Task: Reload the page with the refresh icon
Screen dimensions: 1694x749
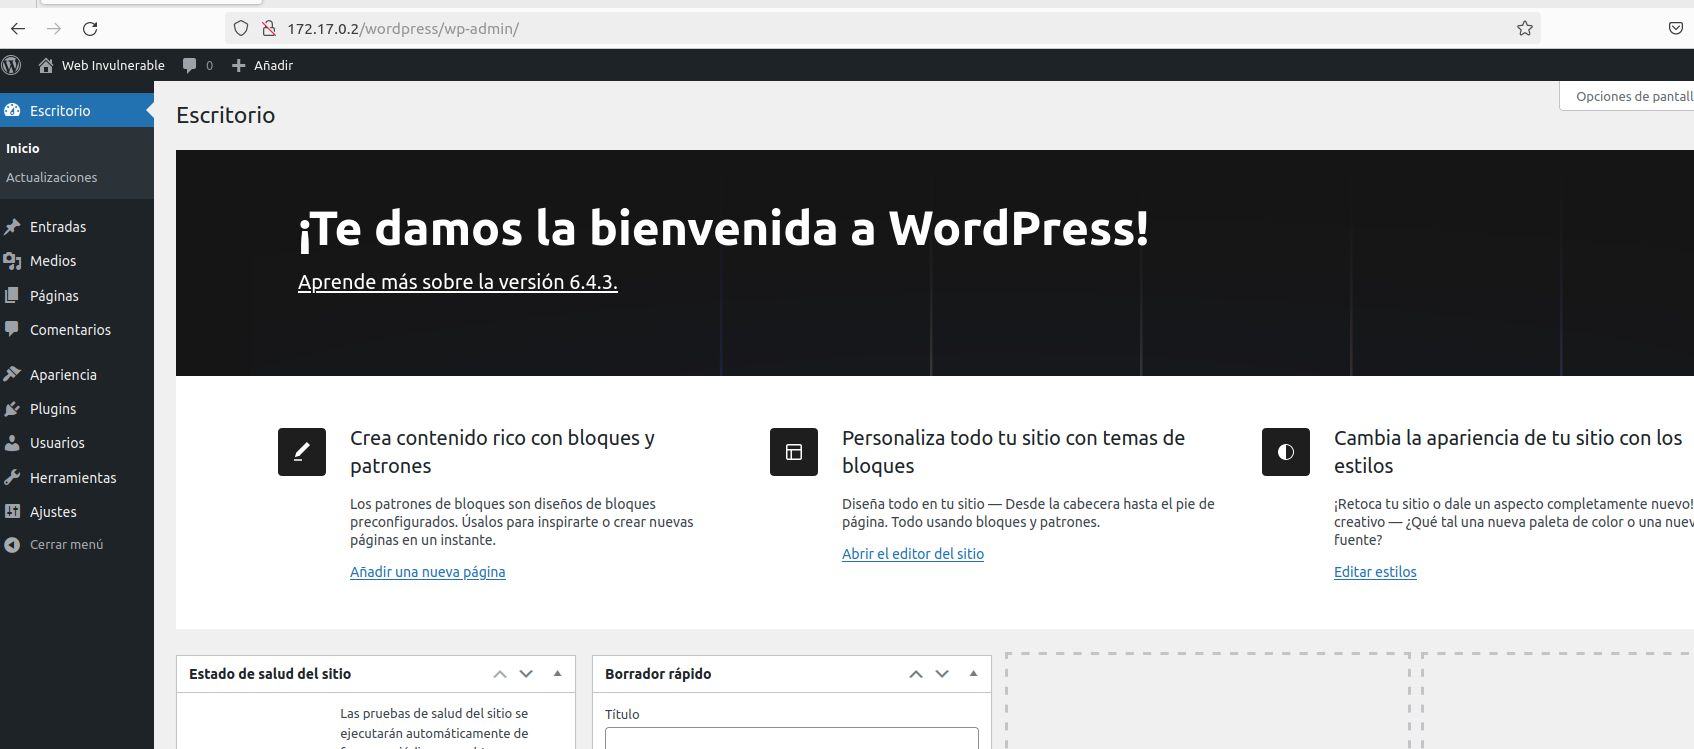Action: (90, 29)
